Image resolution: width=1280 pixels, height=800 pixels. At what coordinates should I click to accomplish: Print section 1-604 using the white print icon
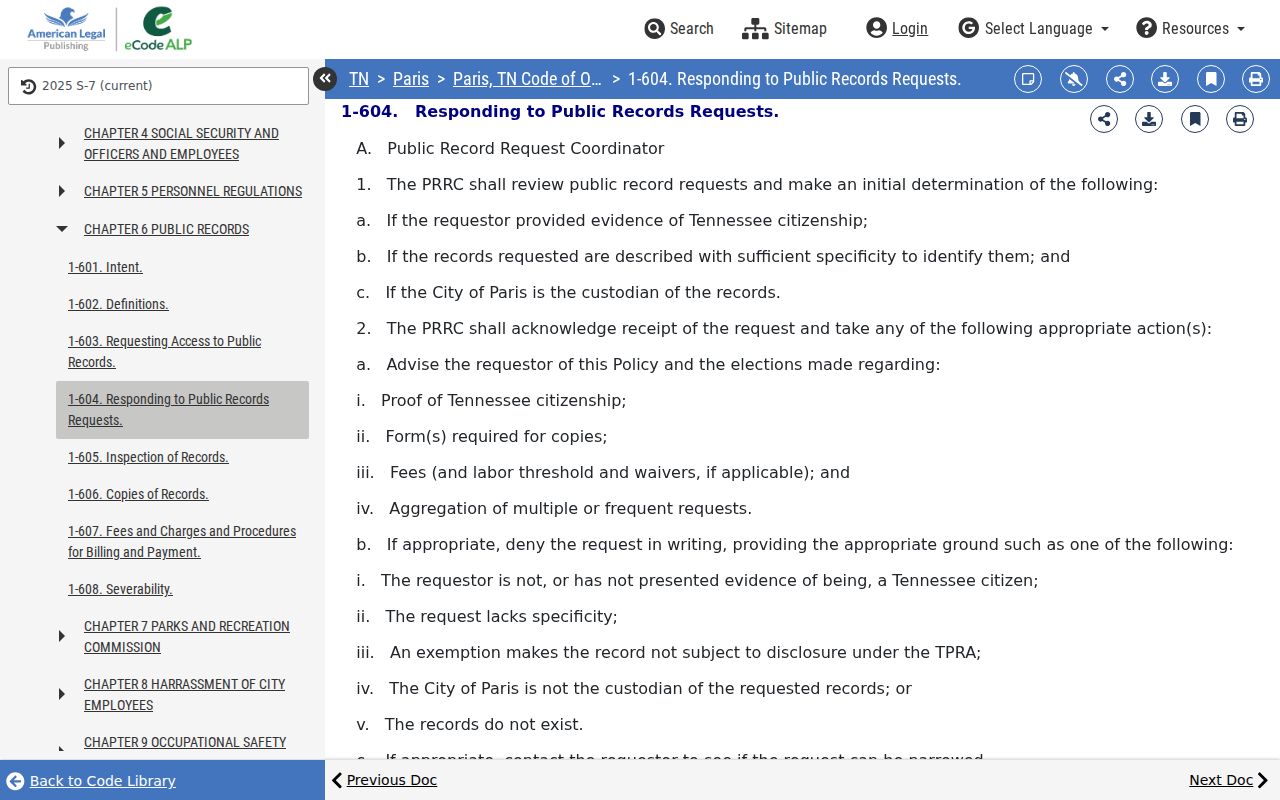tap(1240, 119)
